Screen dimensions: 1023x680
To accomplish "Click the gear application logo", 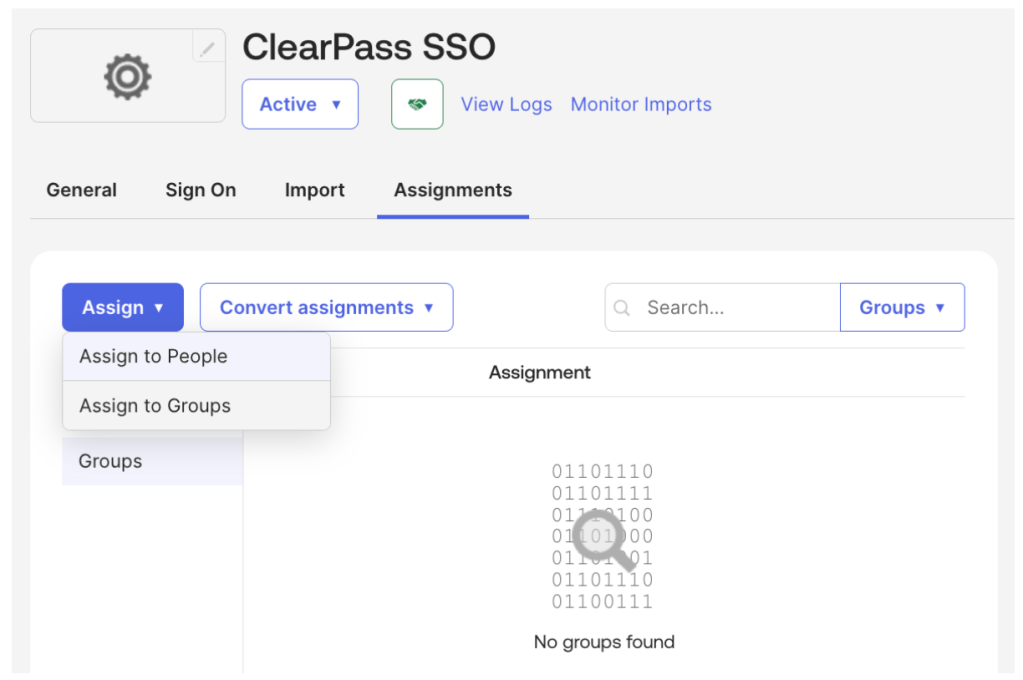I will [127, 77].
